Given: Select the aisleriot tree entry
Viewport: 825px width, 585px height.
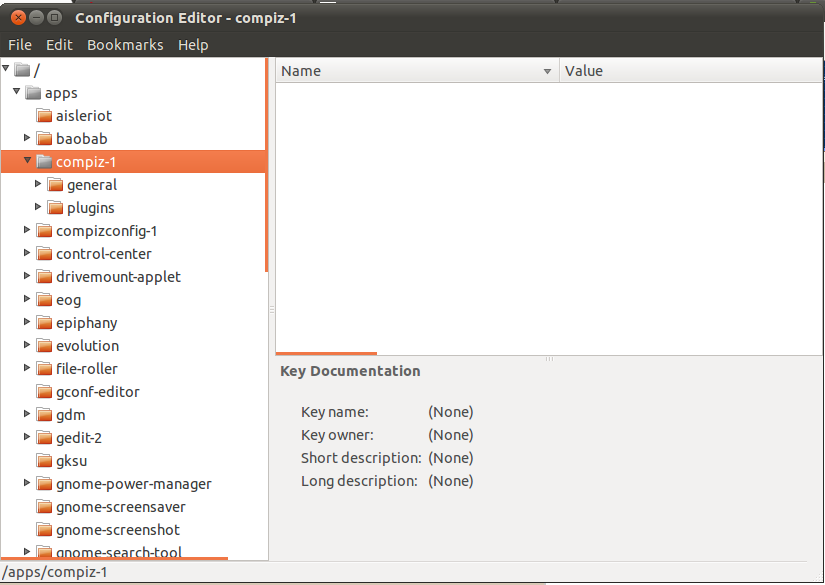Looking at the screenshot, I should [x=84, y=115].
